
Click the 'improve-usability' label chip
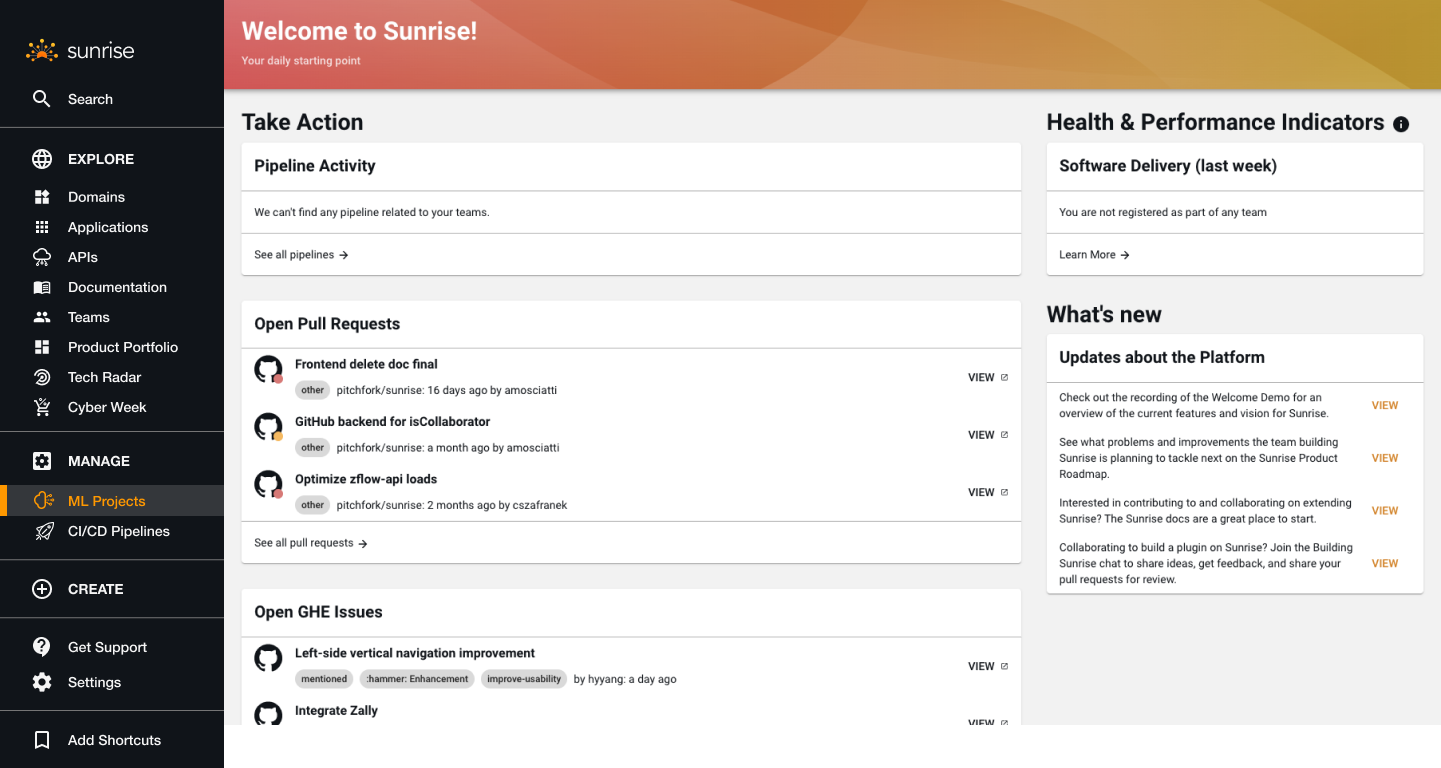tap(524, 679)
